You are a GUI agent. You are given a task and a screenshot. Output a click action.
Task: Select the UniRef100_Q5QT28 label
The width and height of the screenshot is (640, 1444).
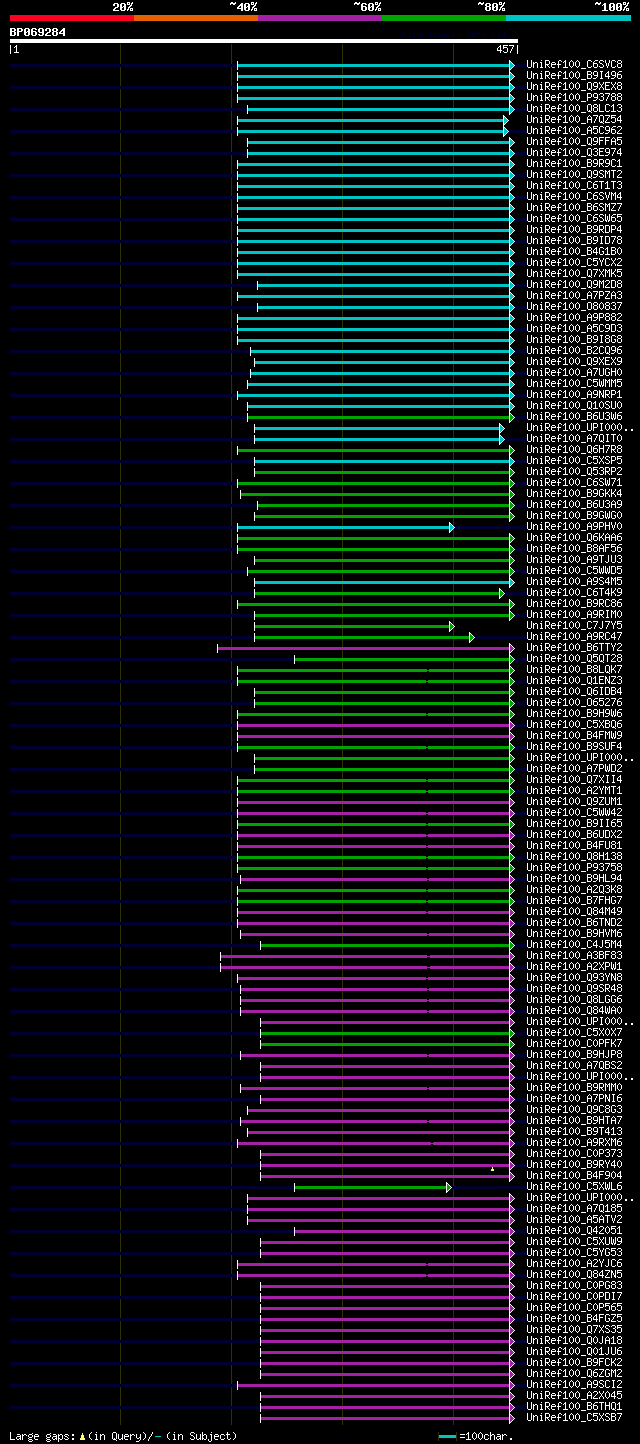574,658
